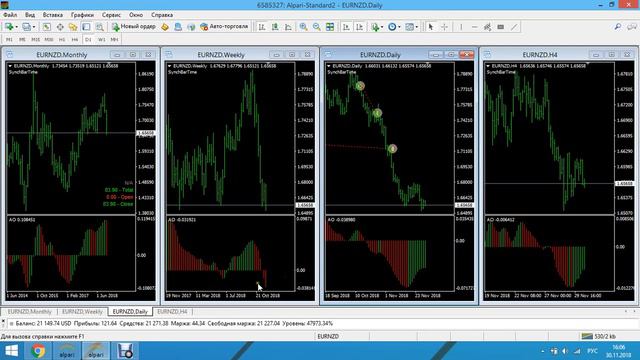Switch chart to Candlesticks type
Image resolution: width=640 pixels, height=360 pixels.
[275, 27]
